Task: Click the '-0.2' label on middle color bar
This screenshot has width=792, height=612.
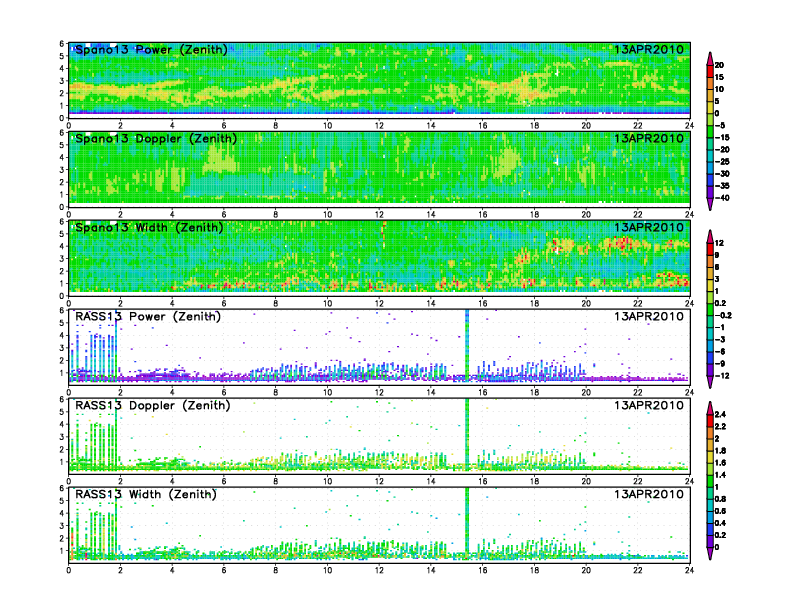Action: [723, 315]
